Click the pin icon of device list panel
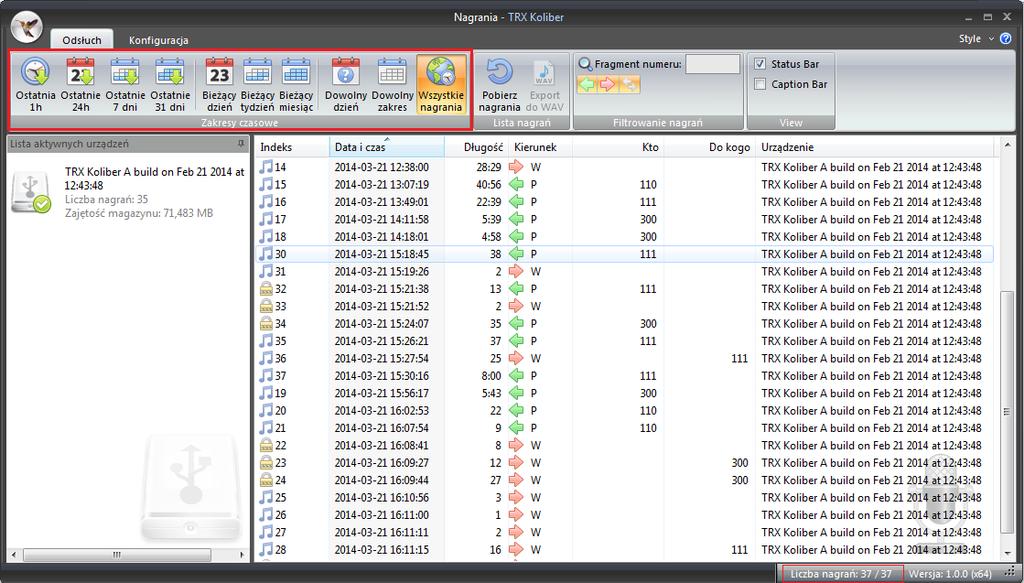1024x583 pixels. 241,144
